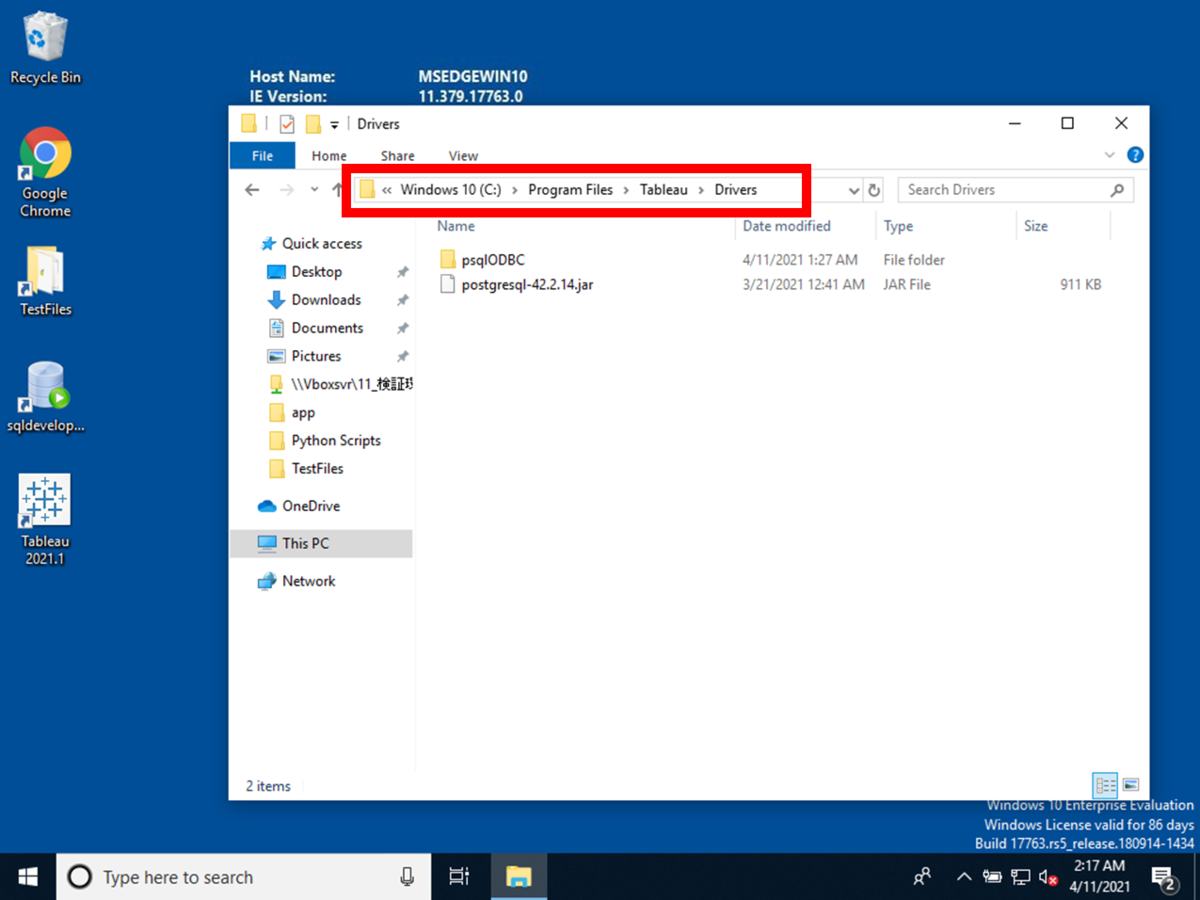
Task: Sort by the Type column header
Action: coord(898,226)
